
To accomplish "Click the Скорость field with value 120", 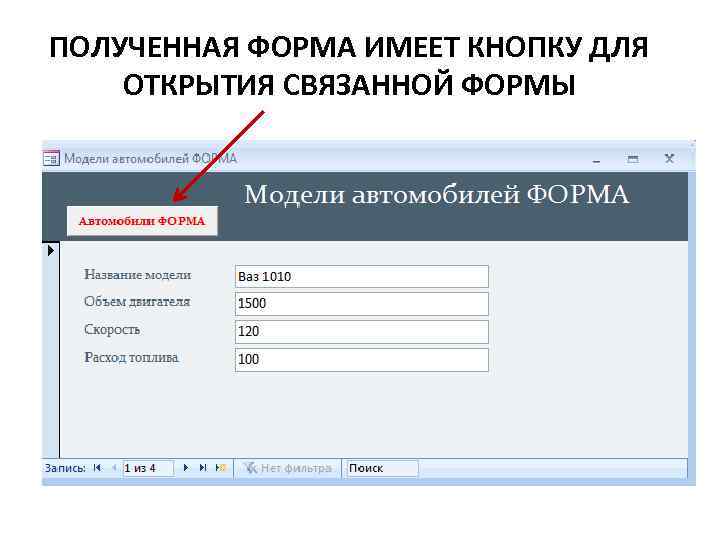I will (x=362, y=332).
